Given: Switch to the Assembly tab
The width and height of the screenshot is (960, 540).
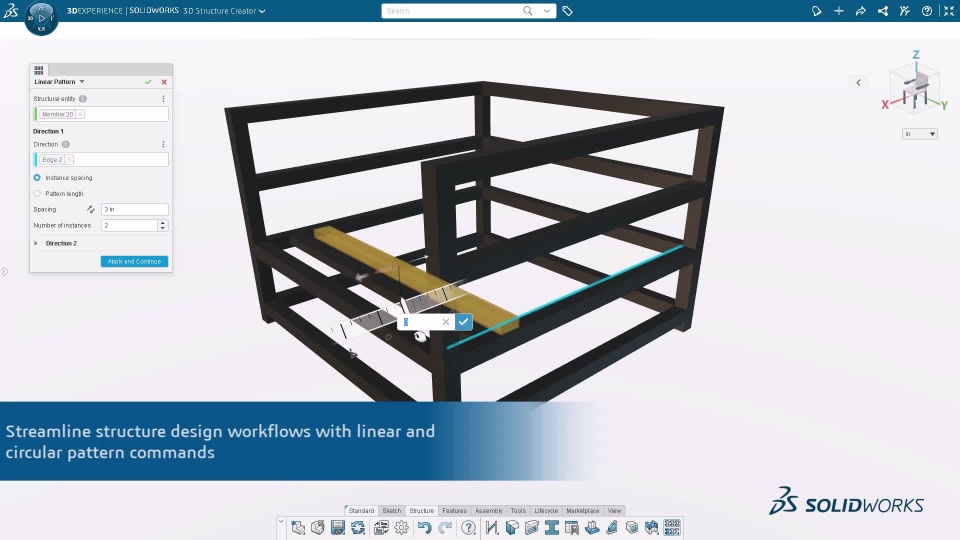Looking at the screenshot, I should 489,511.
